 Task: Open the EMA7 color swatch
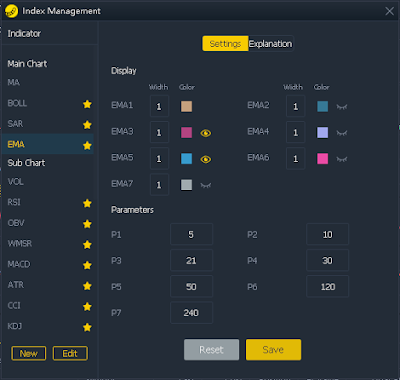click(x=186, y=185)
